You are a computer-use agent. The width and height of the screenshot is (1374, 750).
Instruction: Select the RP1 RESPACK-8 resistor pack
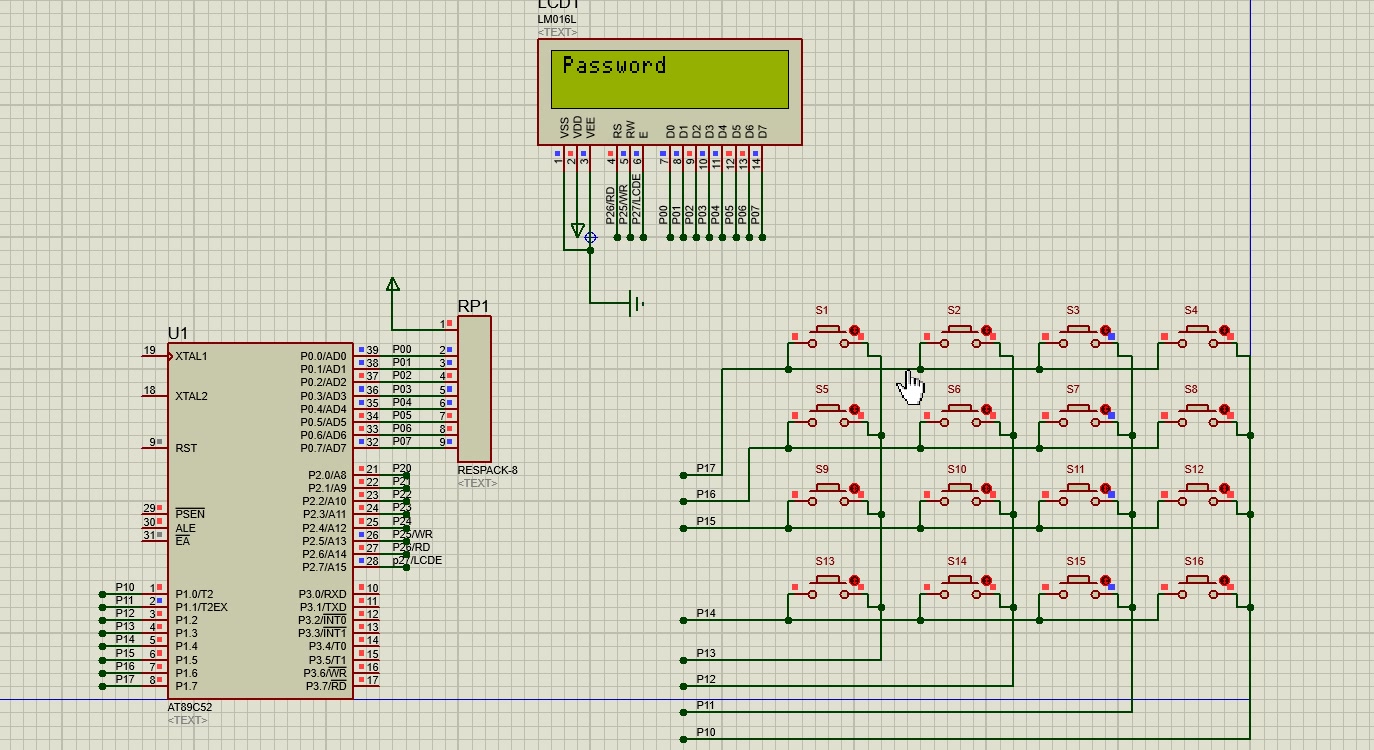pyautogui.click(x=474, y=389)
